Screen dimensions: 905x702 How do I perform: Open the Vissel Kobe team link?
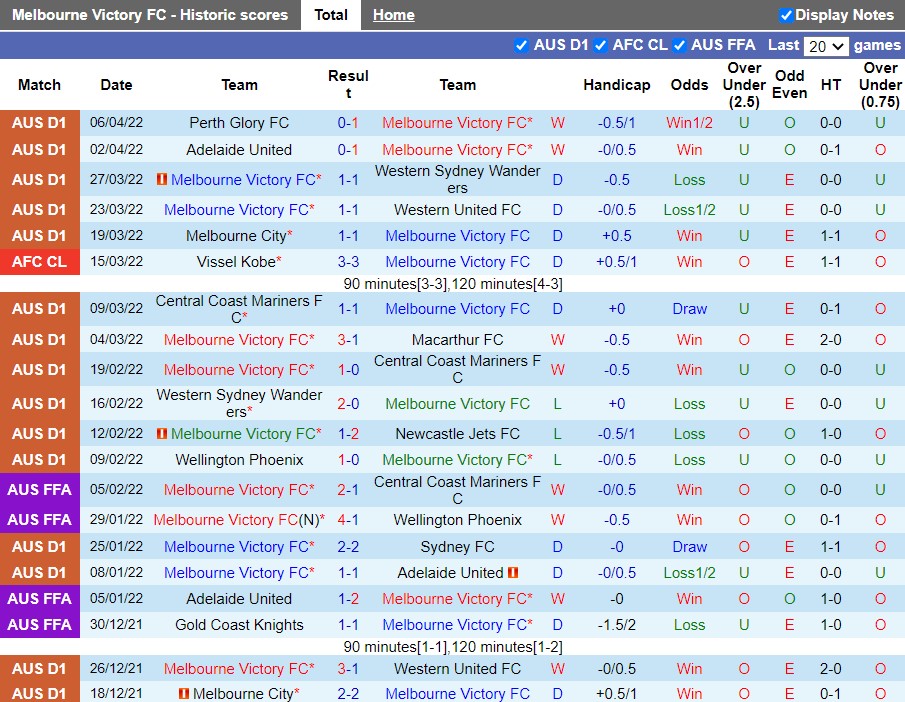tap(235, 262)
